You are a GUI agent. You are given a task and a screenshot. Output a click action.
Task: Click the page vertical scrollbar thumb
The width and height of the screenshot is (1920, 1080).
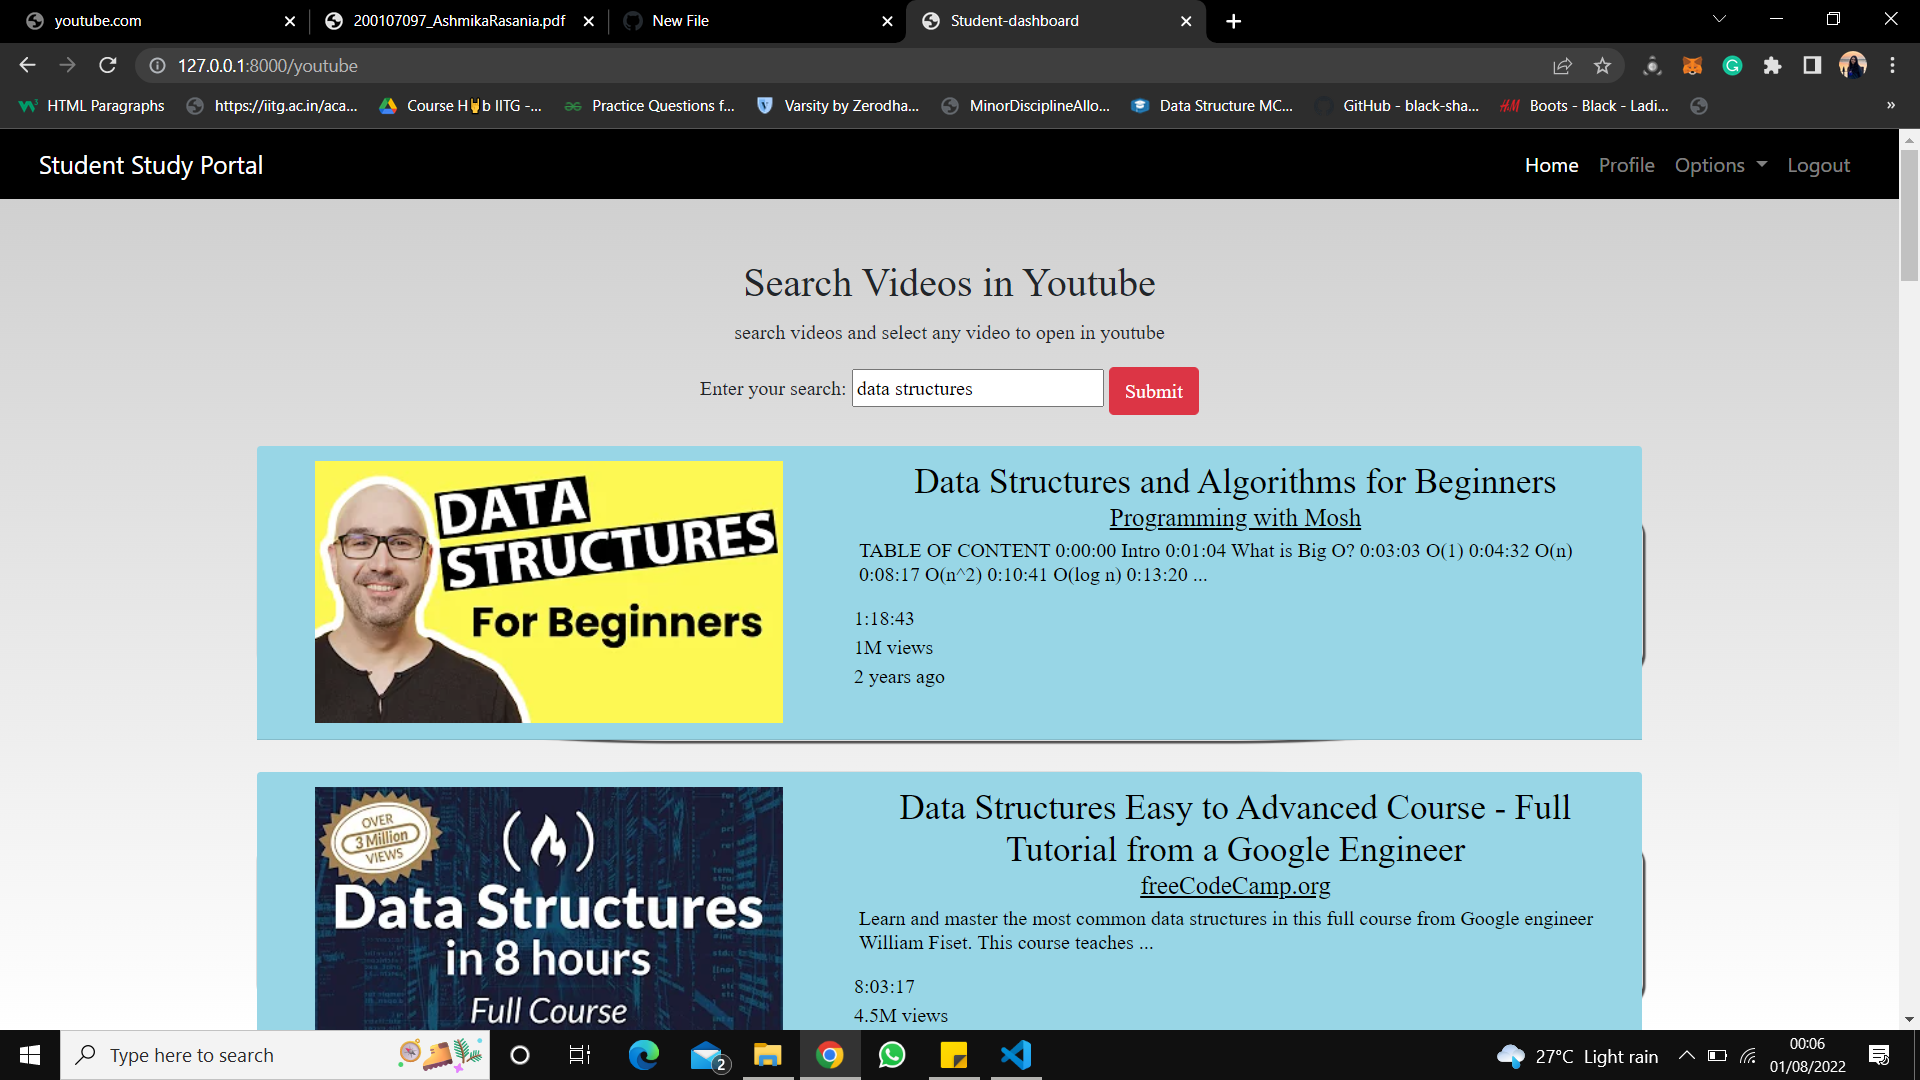(1909, 215)
